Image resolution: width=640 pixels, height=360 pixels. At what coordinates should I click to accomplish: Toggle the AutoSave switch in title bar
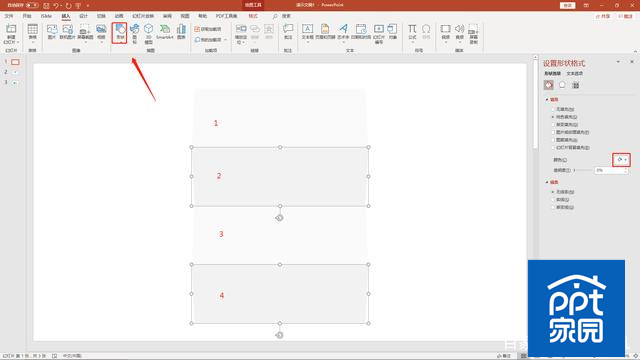[32, 5]
